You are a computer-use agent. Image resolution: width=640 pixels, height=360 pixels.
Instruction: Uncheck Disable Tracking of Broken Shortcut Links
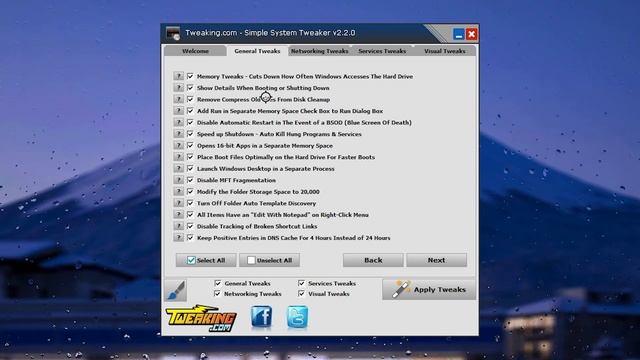pyautogui.click(x=190, y=226)
